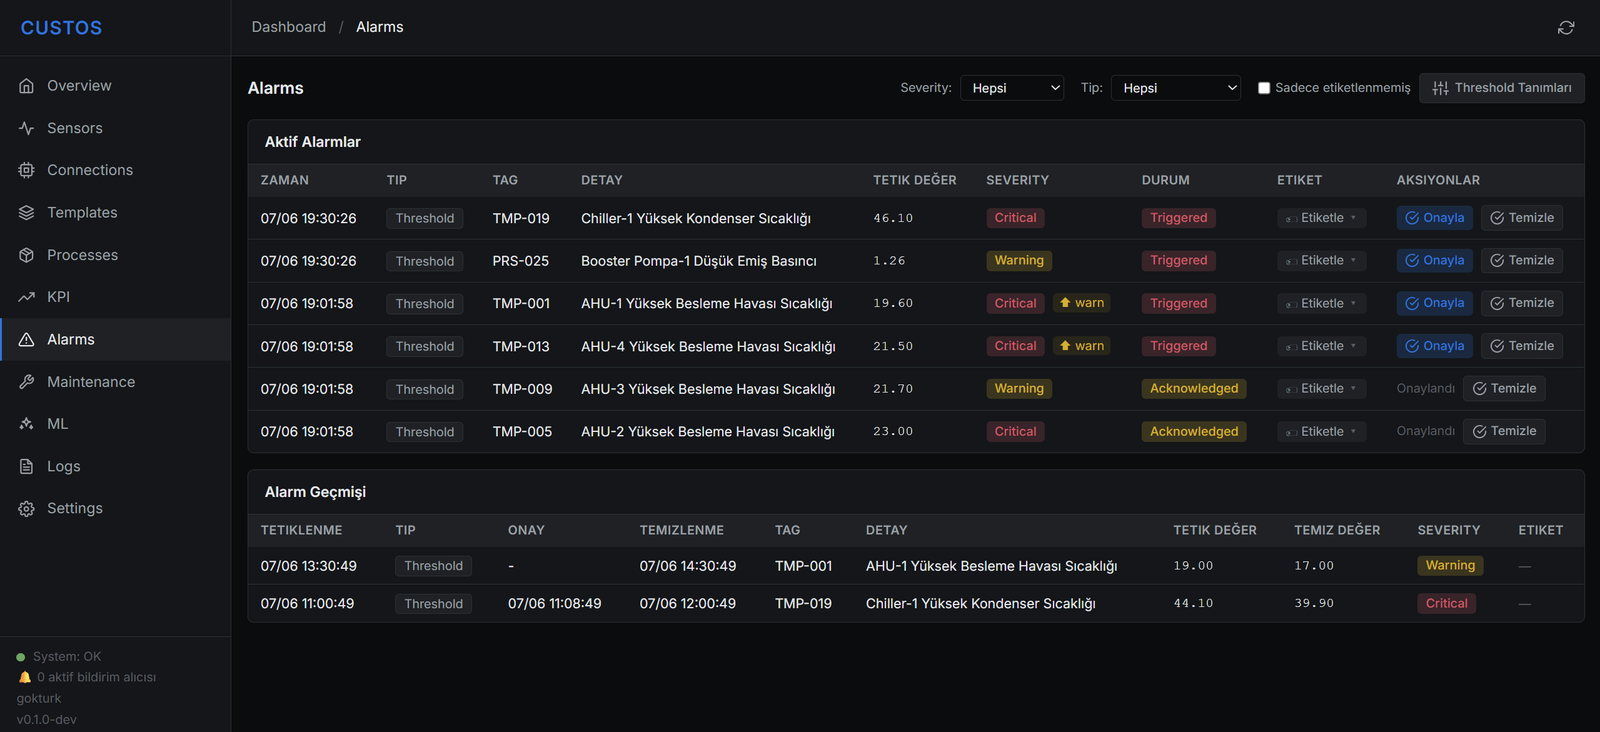The image size is (1600, 732).
Task: Go to Connections via its sidebar icon
Action: 27,170
